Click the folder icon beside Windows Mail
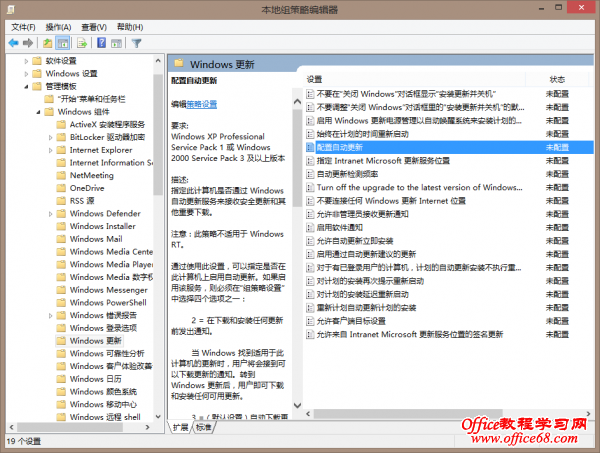This screenshot has height=453, width=600. (x=61, y=239)
